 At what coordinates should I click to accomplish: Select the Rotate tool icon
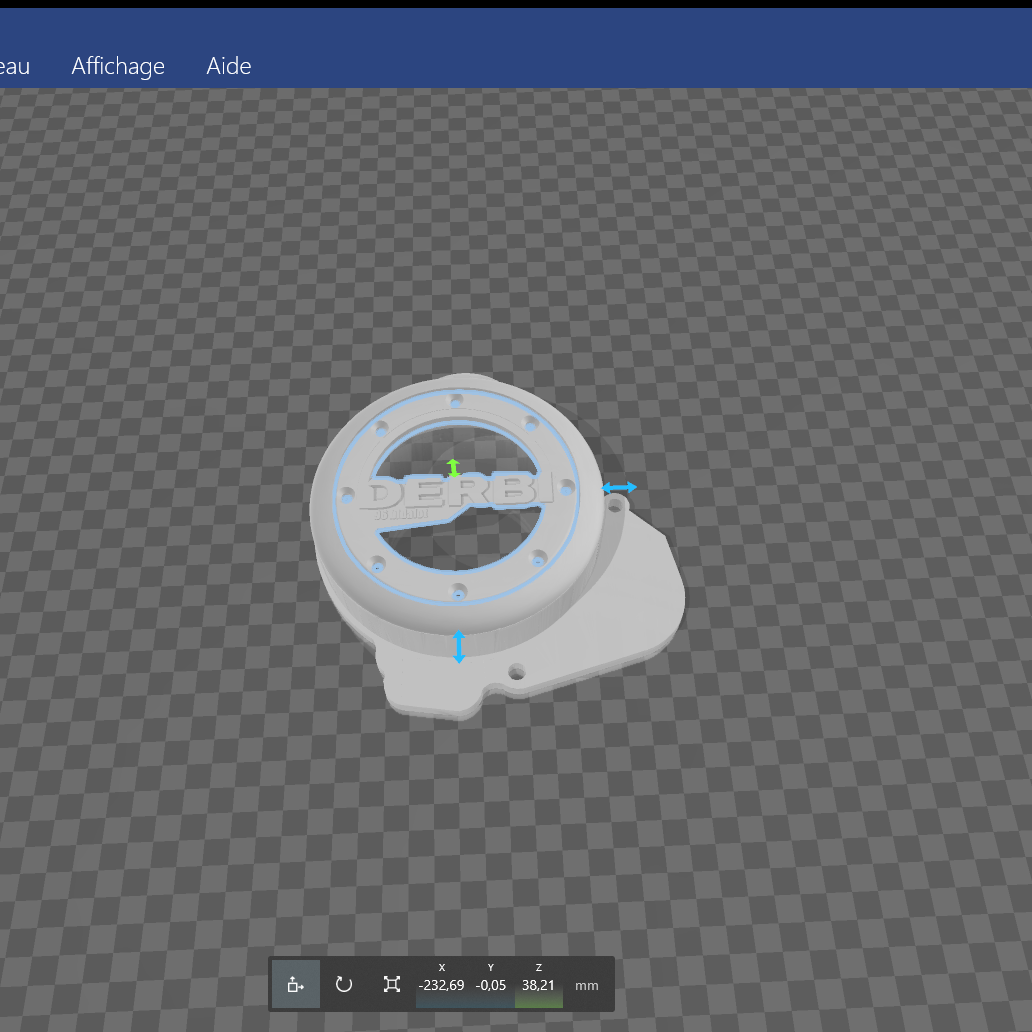tap(344, 984)
